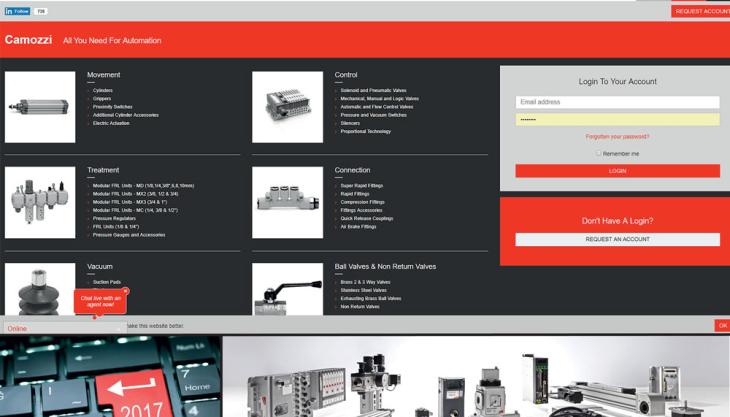Viewport: 730px width, 417px height.
Task: Select Grippers under Movement
Action: click(101, 99)
